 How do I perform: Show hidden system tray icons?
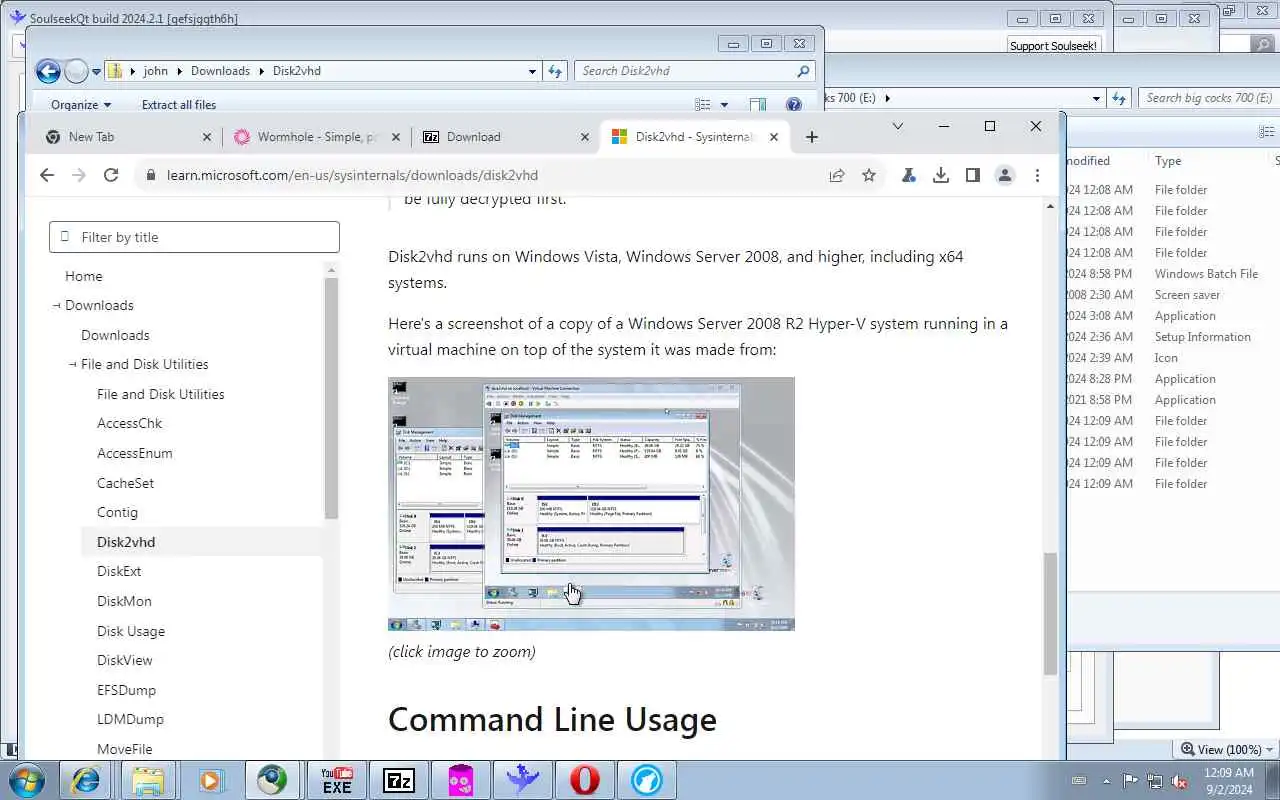click(x=1106, y=781)
